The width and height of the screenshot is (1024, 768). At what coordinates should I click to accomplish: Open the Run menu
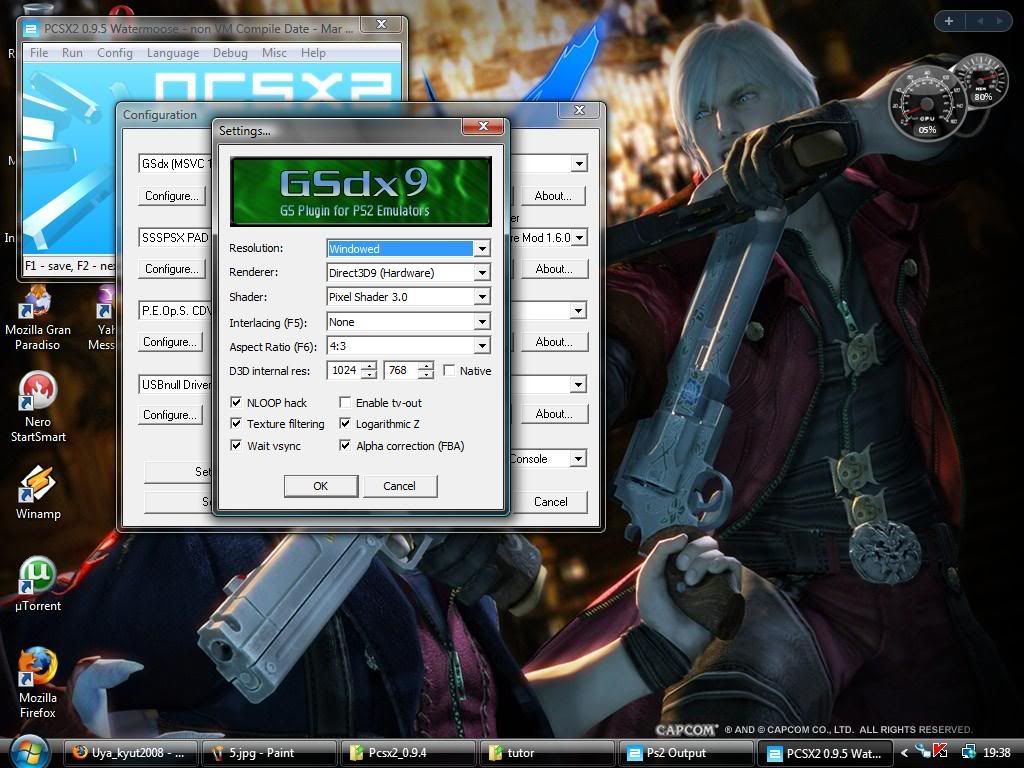pyautogui.click(x=72, y=53)
